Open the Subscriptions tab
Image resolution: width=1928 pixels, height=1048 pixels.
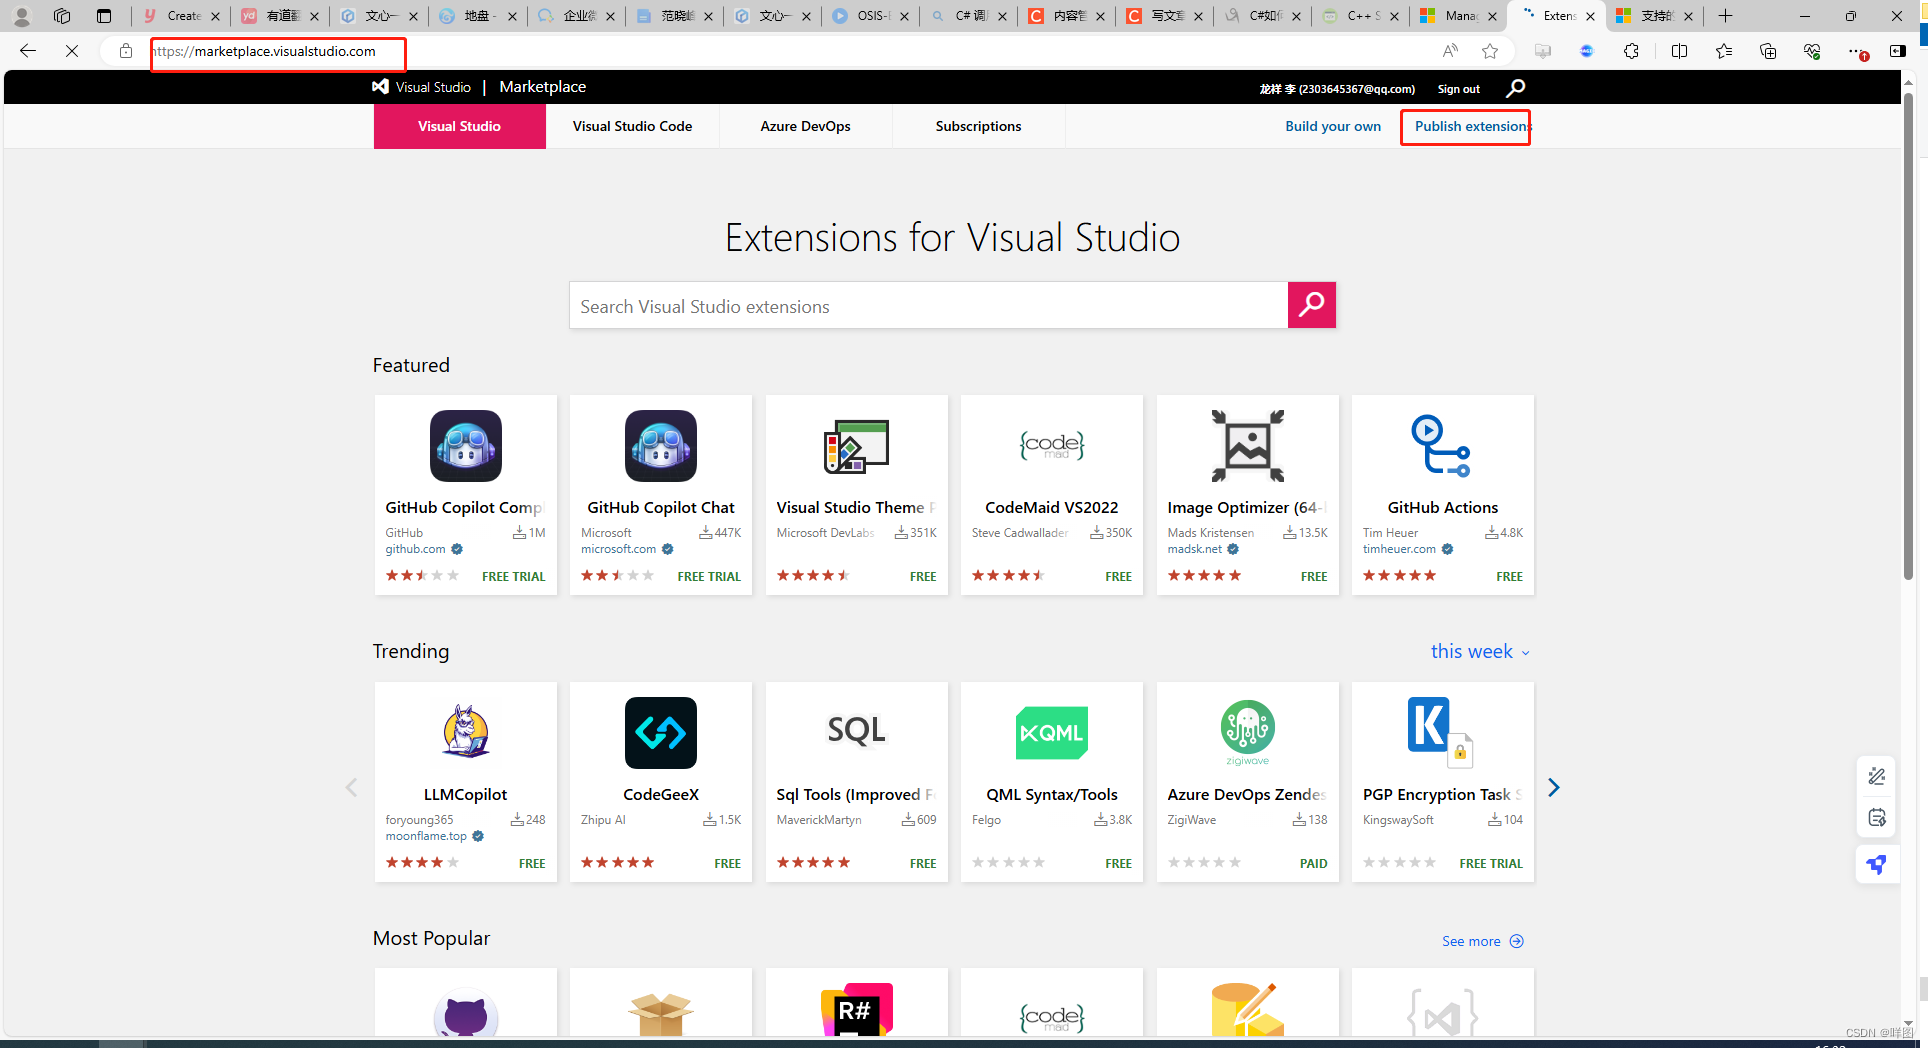point(978,126)
